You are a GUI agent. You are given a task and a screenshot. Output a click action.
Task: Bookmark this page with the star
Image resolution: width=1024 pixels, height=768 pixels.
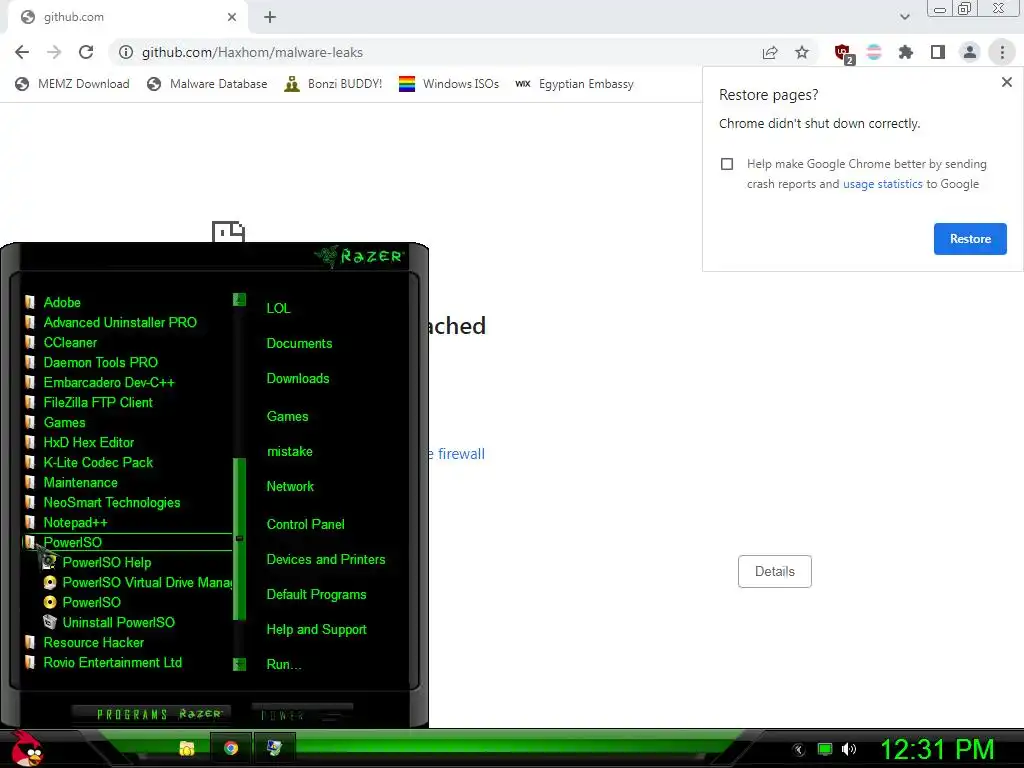[x=802, y=52]
